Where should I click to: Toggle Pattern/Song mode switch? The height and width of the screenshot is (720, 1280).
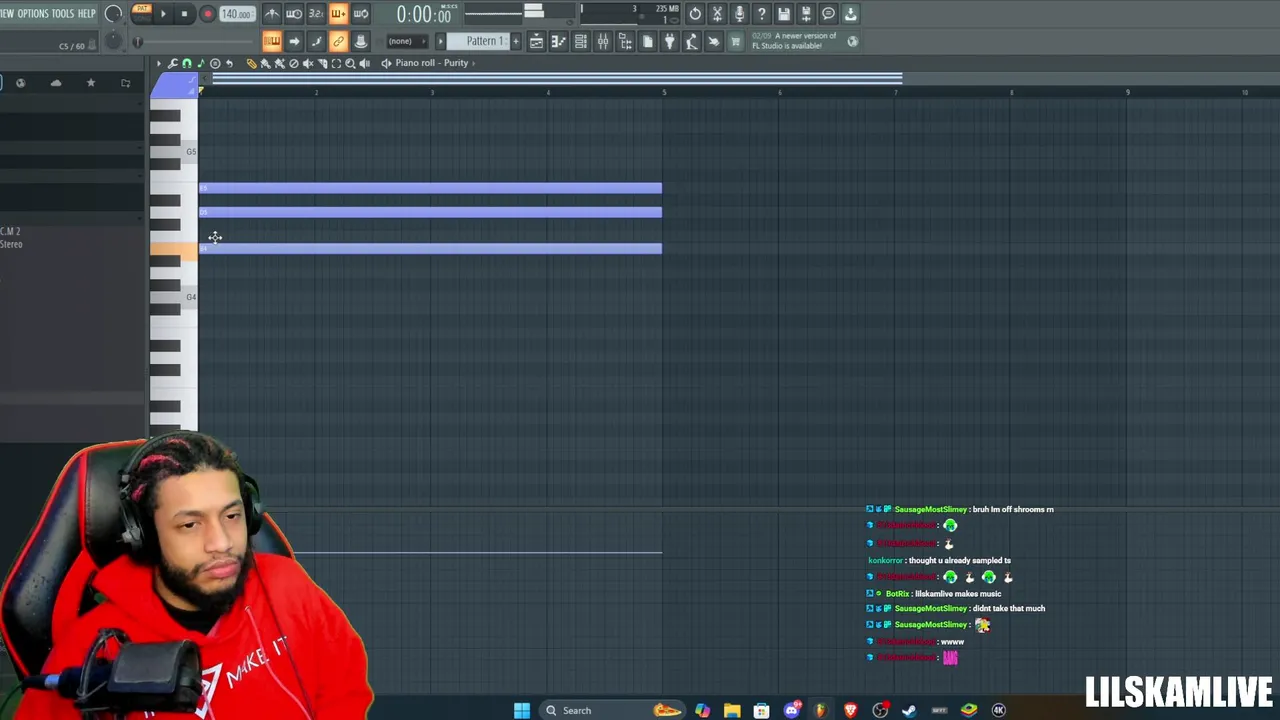pyautogui.click(x=141, y=14)
